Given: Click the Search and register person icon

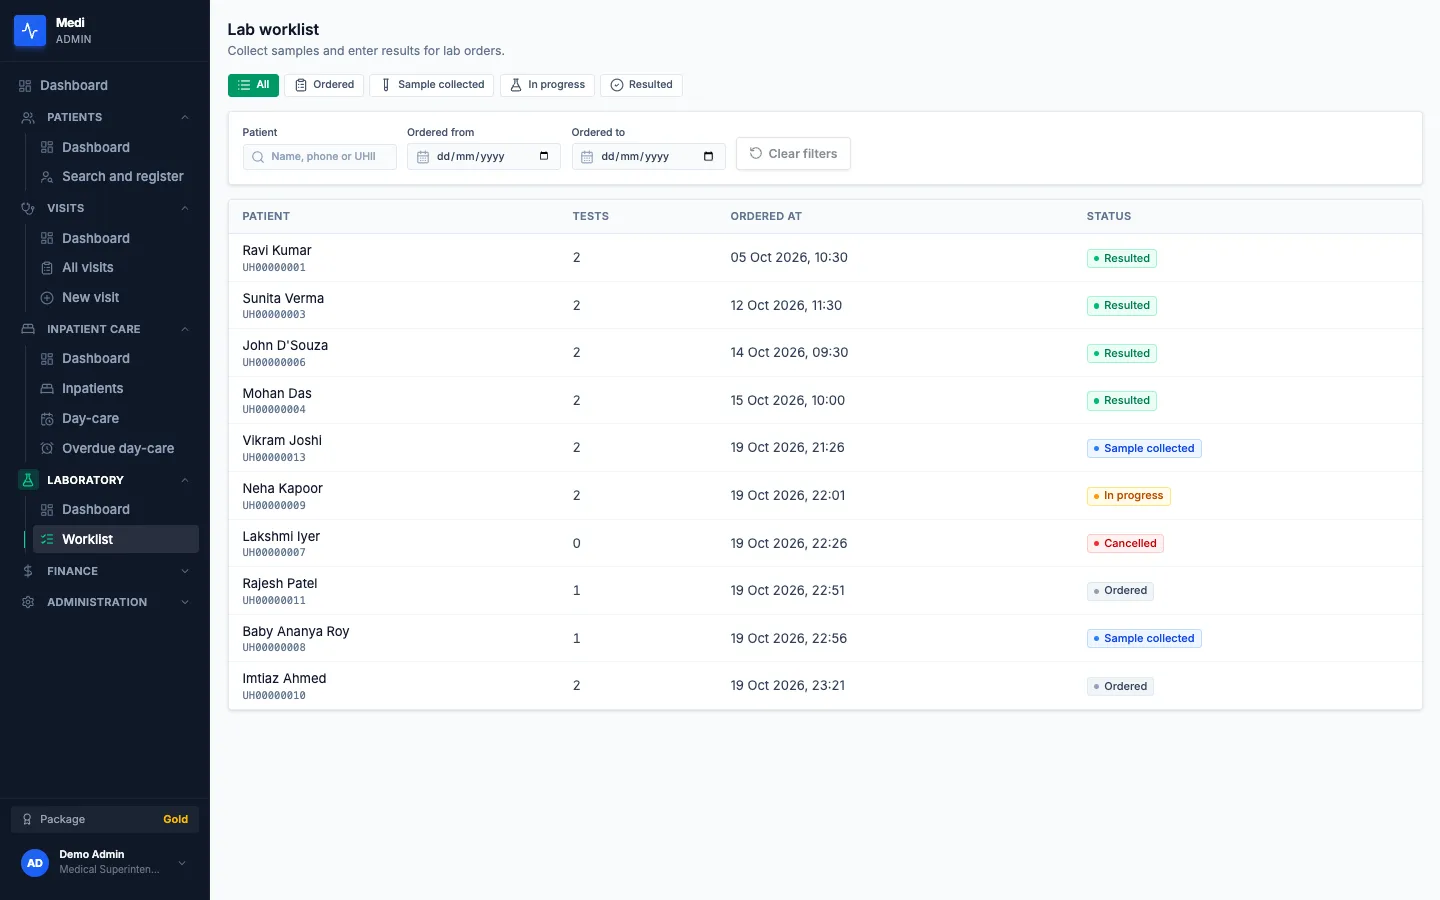Looking at the screenshot, I should point(47,177).
